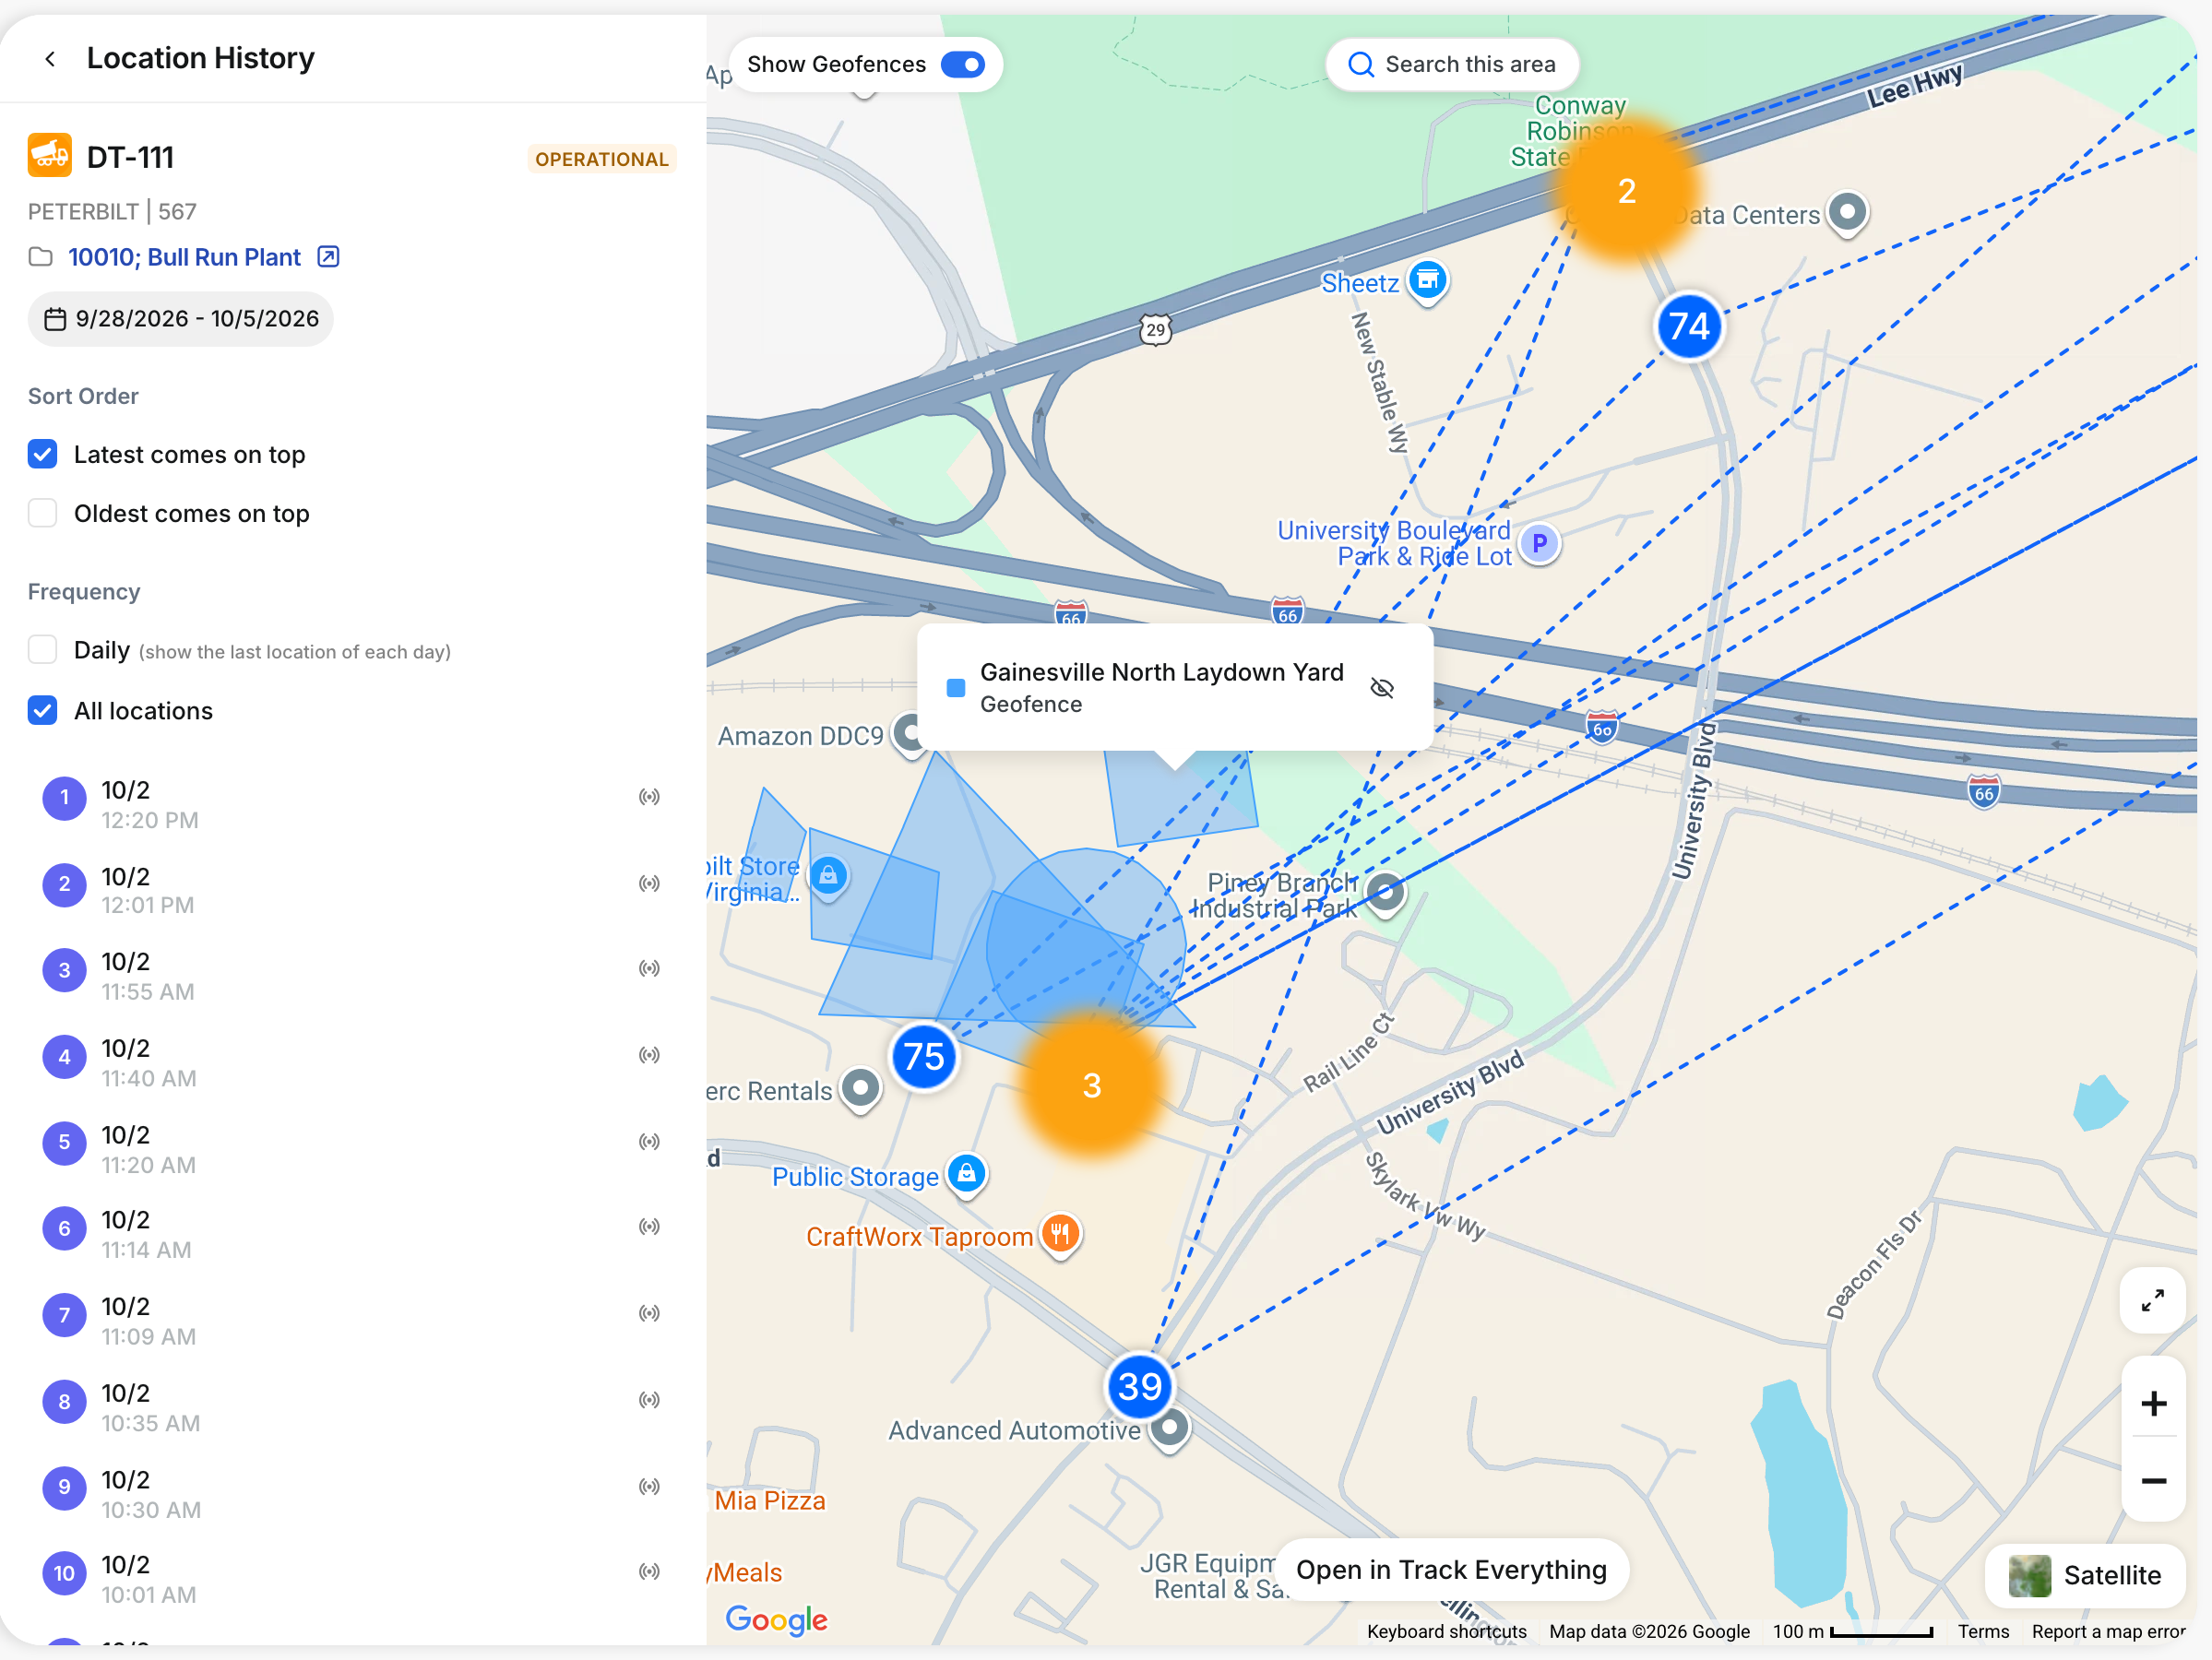The width and height of the screenshot is (2212, 1660).
Task: Toggle the Show Geofences switch
Action: tap(963, 64)
